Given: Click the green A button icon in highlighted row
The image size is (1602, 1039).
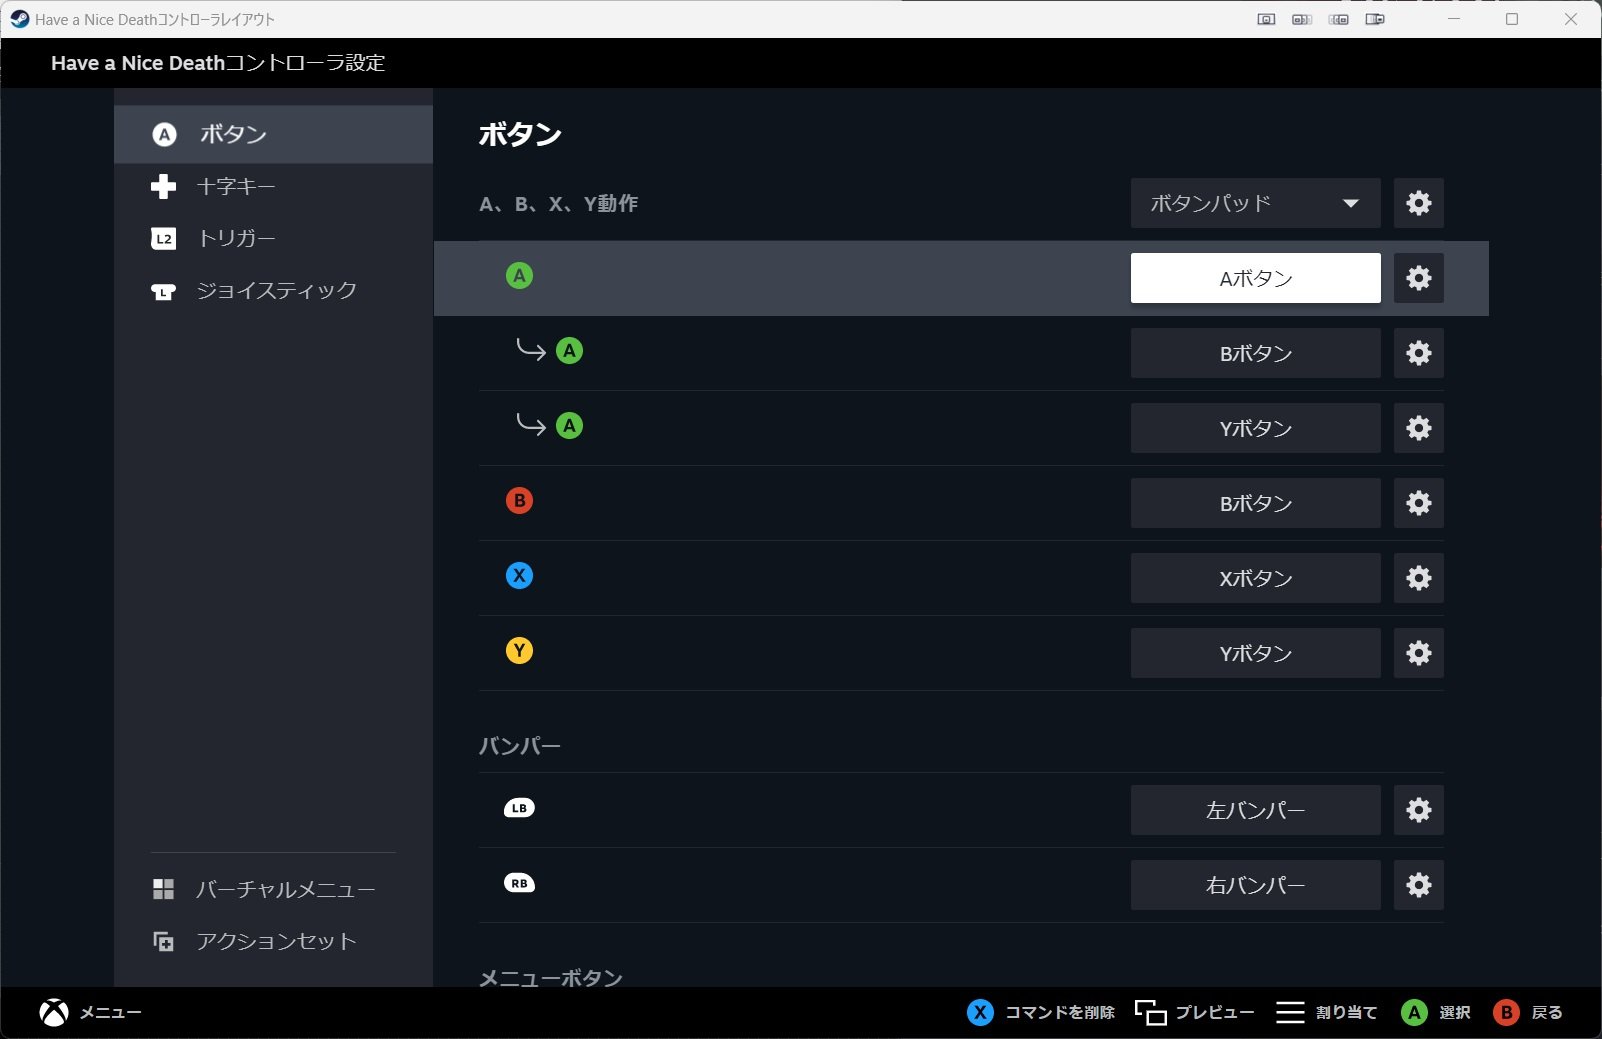Looking at the screenshot, I should [519, 276].
